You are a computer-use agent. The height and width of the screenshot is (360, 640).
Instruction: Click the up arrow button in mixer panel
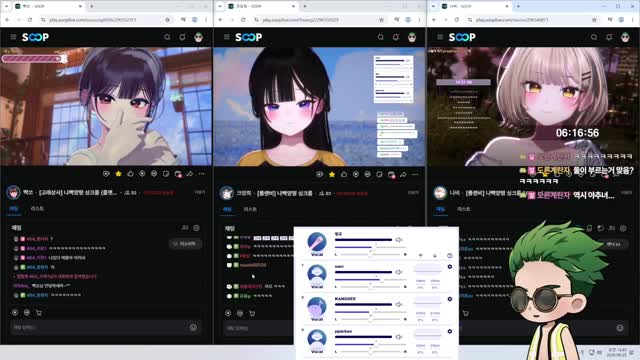[420, 256]
